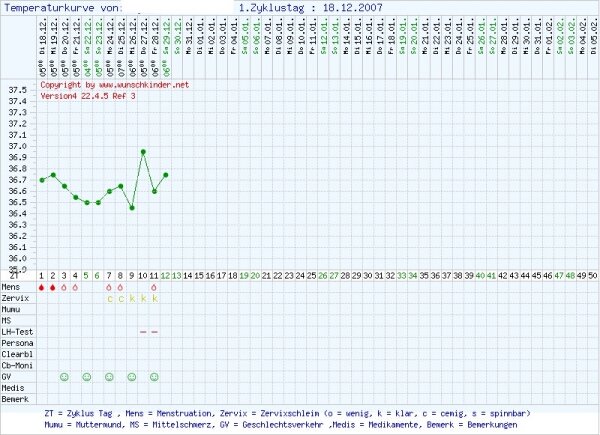Click the GV smiley on cycle day 9
600x435 pixels.
[132, 376]
